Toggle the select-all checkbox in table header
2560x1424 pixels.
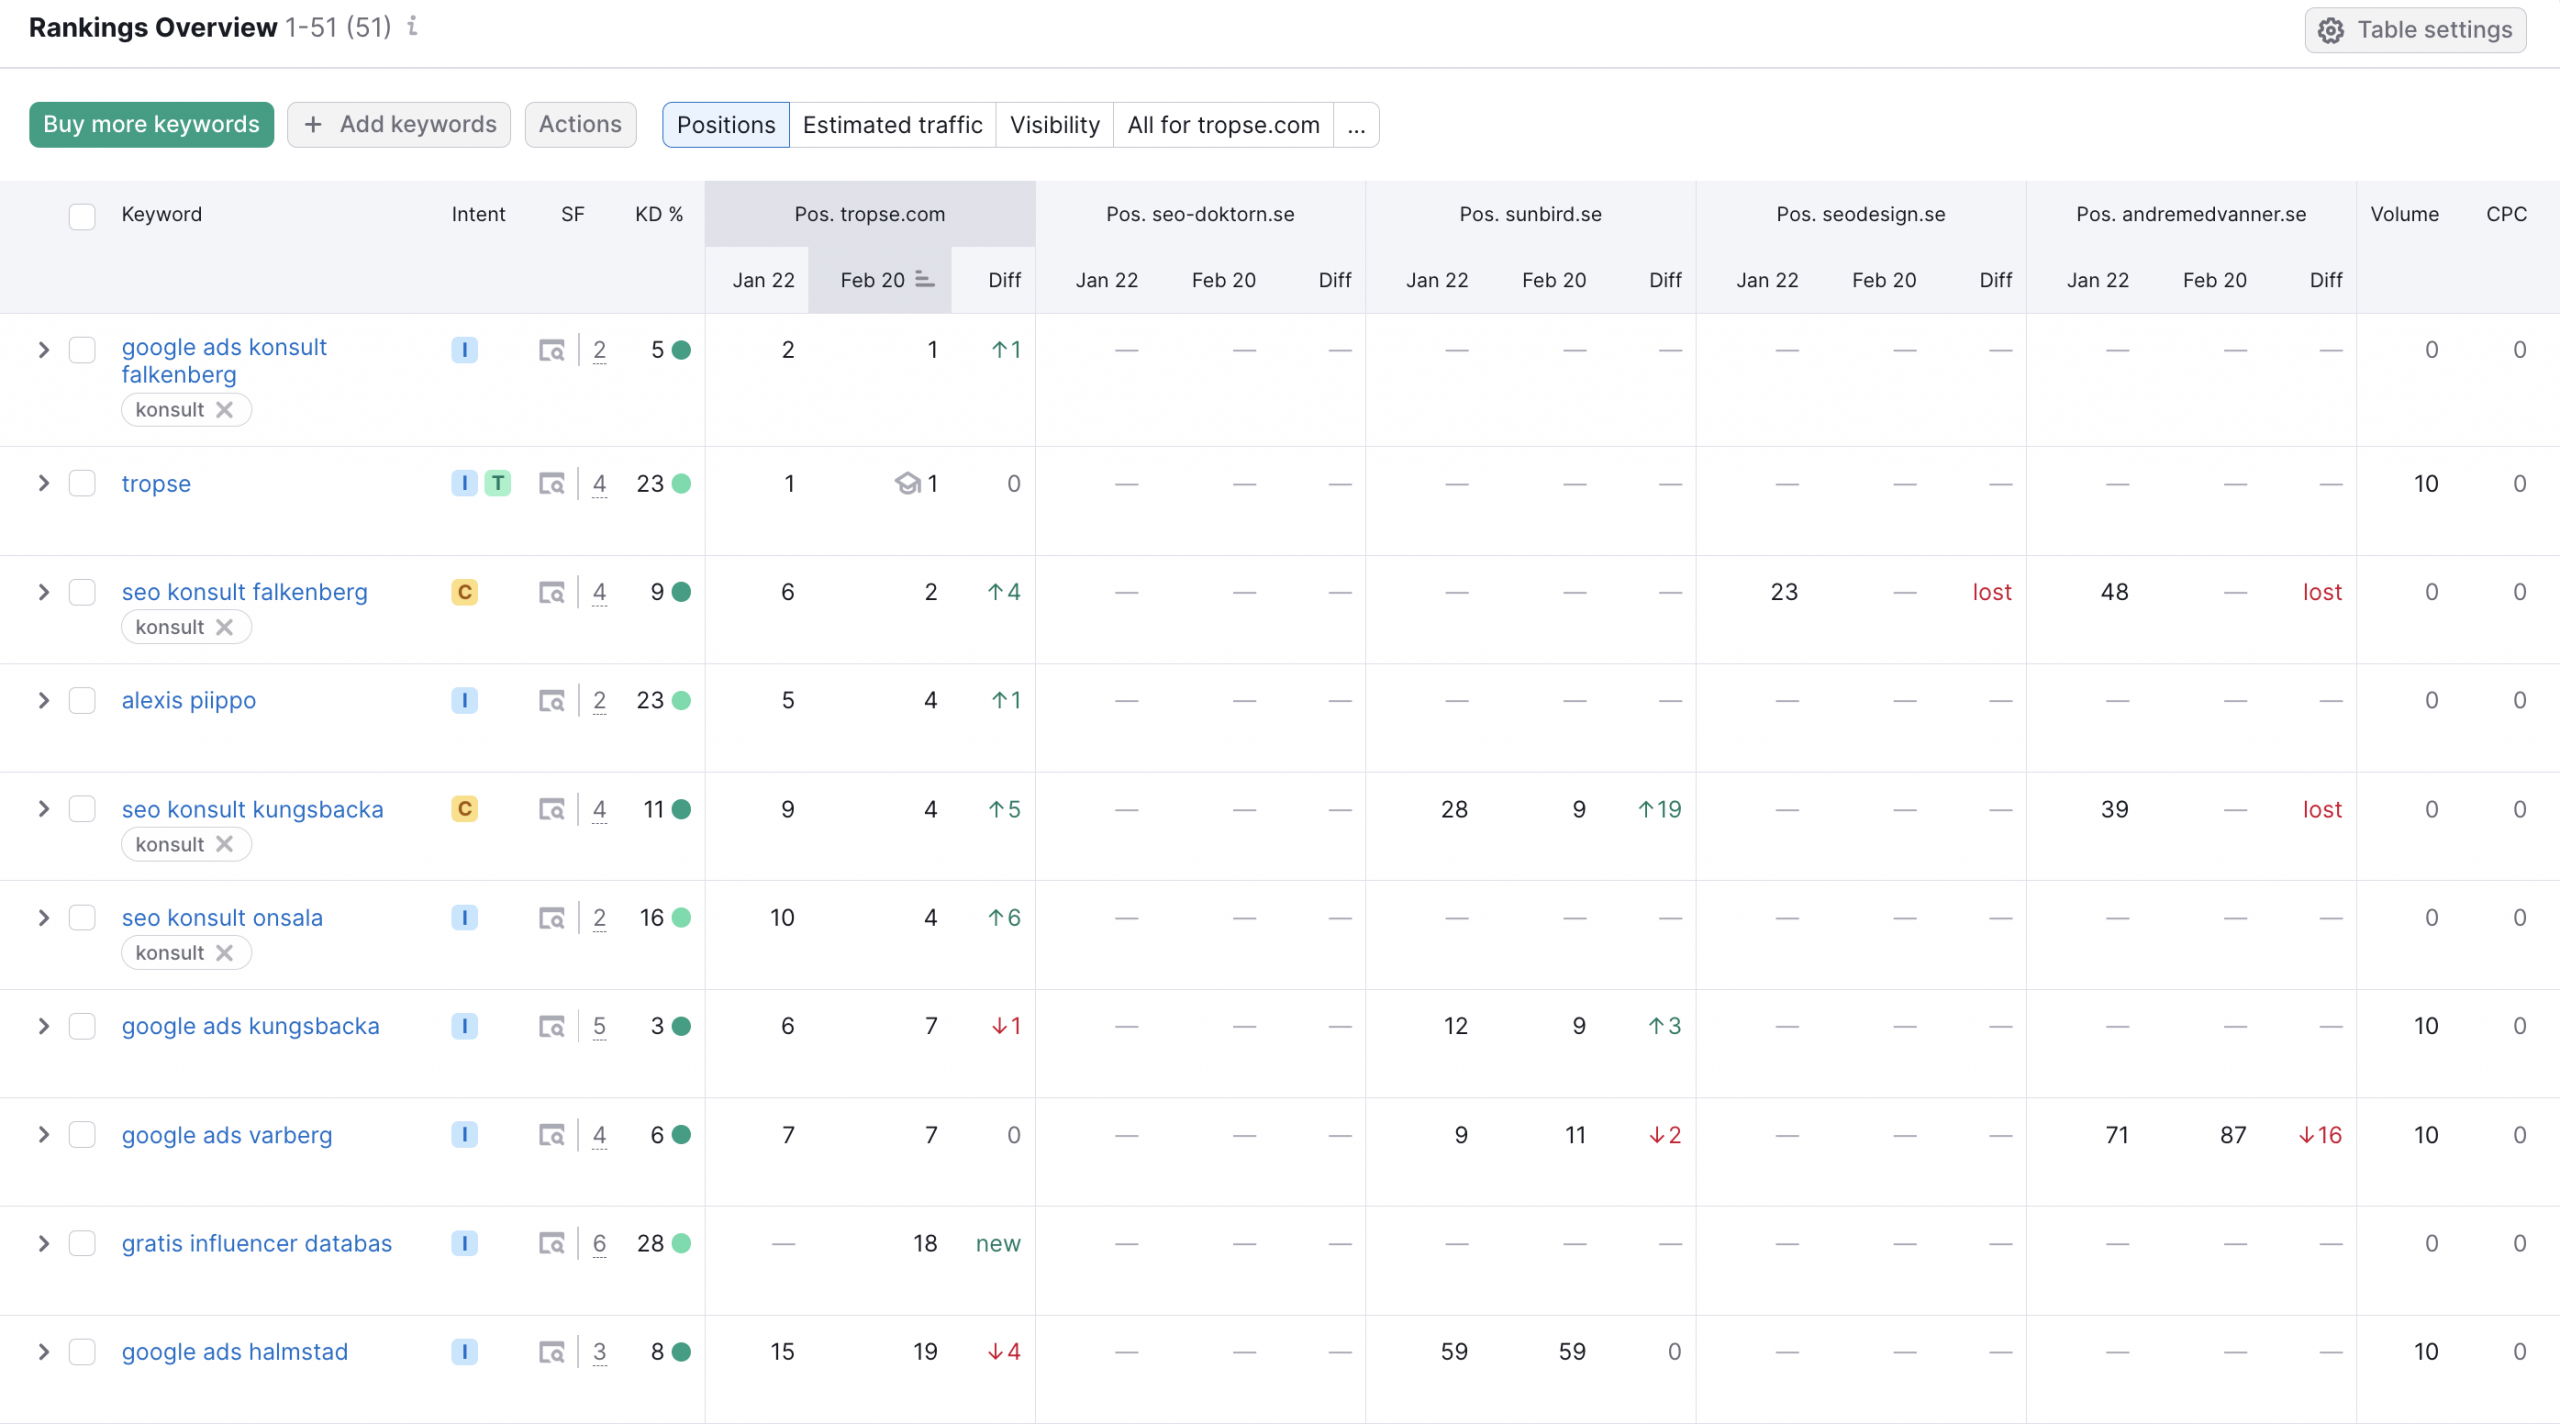pos(82,216)
